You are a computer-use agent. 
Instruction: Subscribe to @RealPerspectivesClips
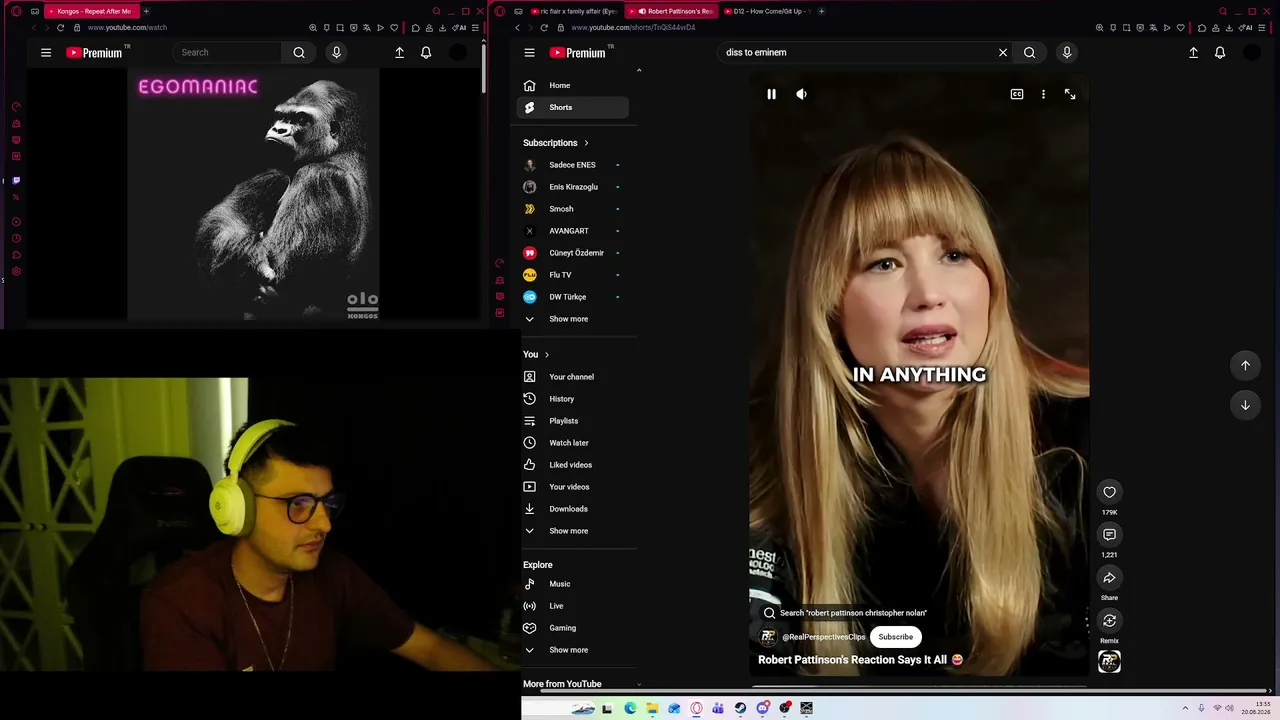click(895, 637)
